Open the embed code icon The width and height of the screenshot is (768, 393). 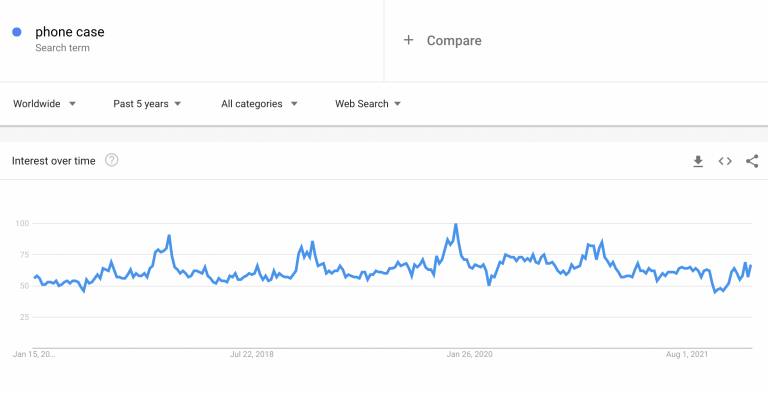tap(725, 161)
